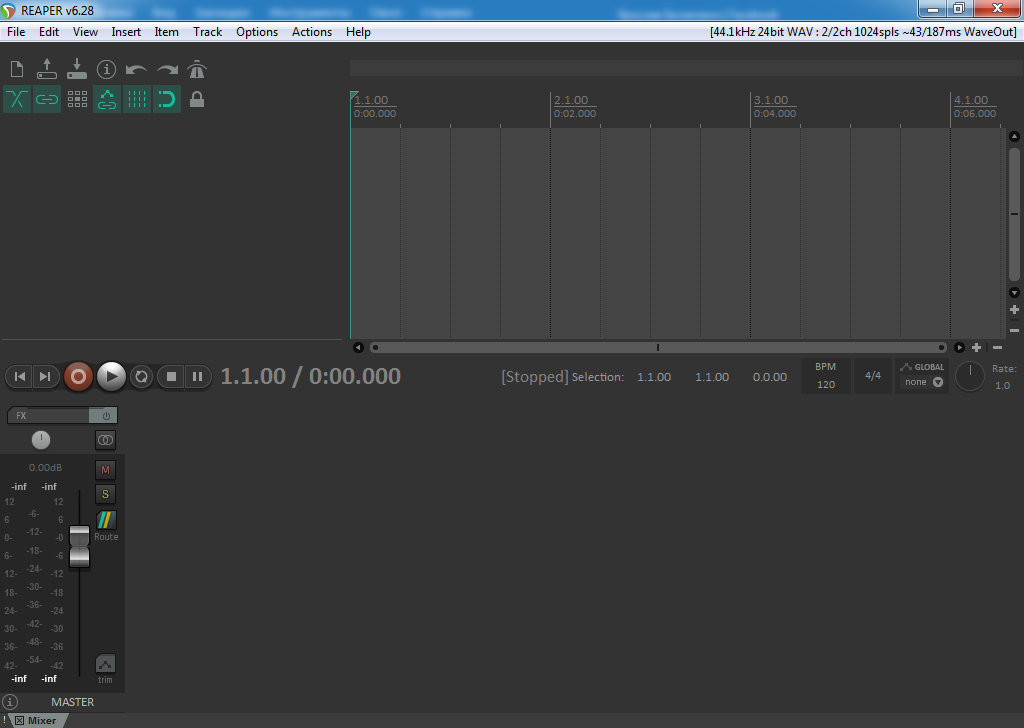The width and height of the screenshot is (1024, 728).
Task: Open master track envelope trim menu
Action: pyautogui.click(x=105, y=665)
